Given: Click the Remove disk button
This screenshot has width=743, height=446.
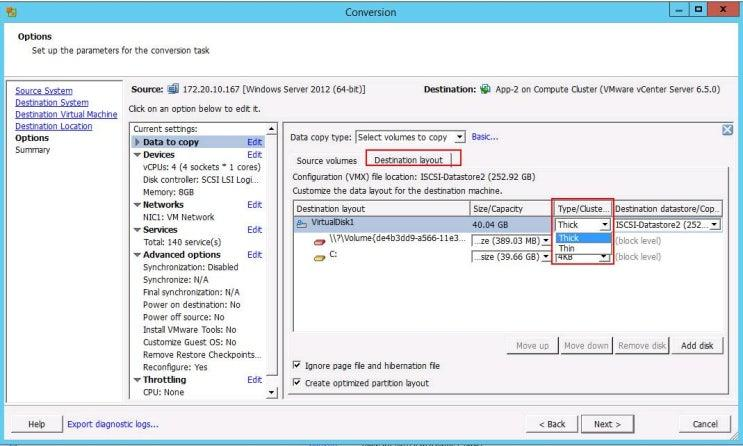Looking at the screenshot, I should [x=642, y=346].
